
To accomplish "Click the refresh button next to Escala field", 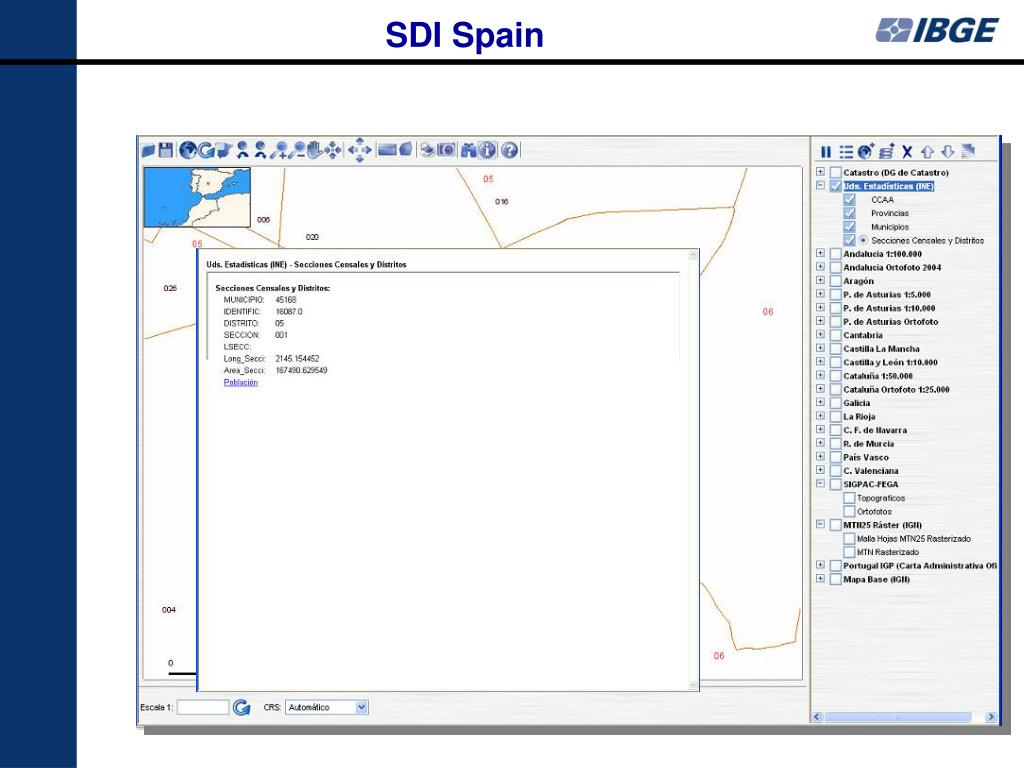I will tap(242, 707).
